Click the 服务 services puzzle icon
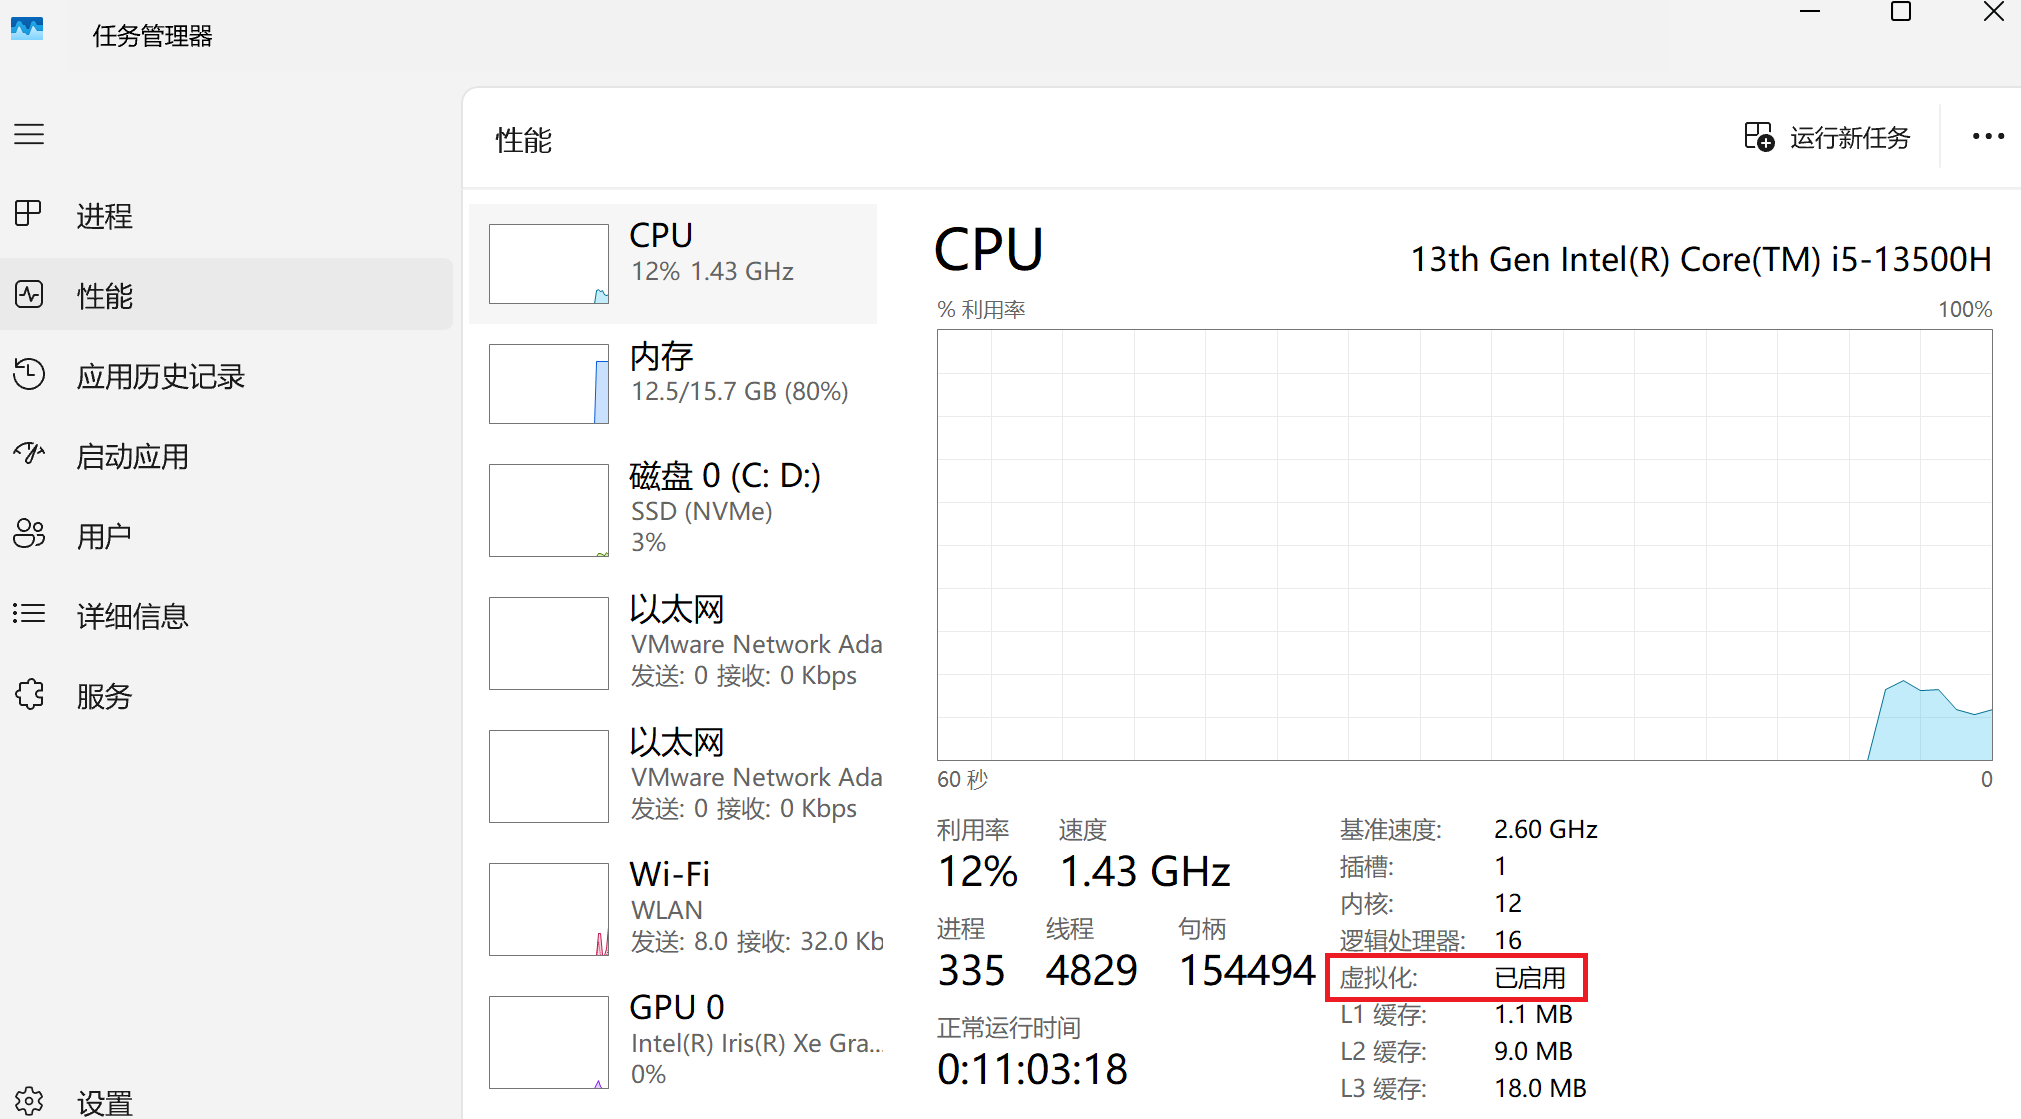The height and width of the screenshot is (1119, 2021). 29,694
